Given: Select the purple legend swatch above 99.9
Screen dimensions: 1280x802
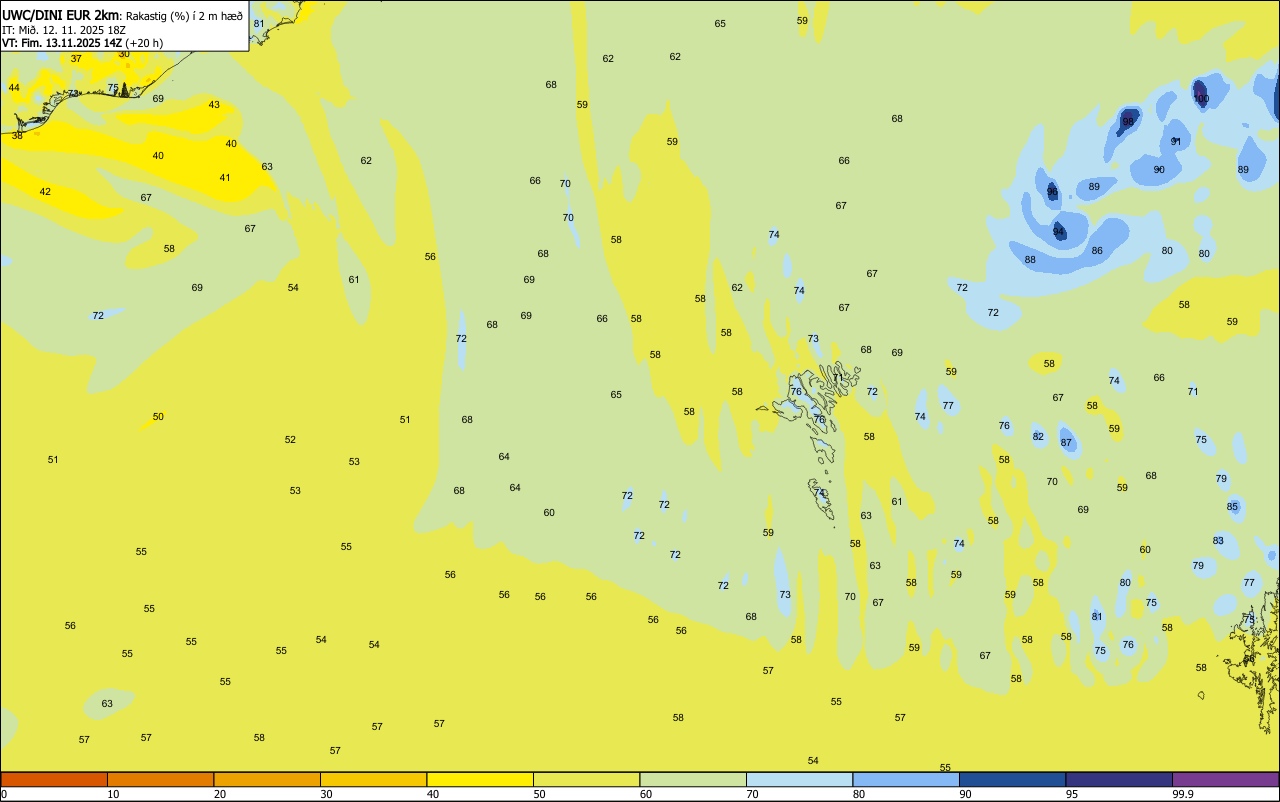Looking at the screenshot, I should pyautogui.click(x=1225, y=779).
